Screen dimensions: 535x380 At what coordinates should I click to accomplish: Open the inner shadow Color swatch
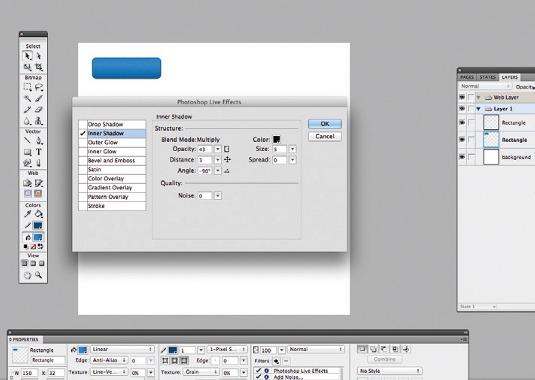(x=276, y=139)
